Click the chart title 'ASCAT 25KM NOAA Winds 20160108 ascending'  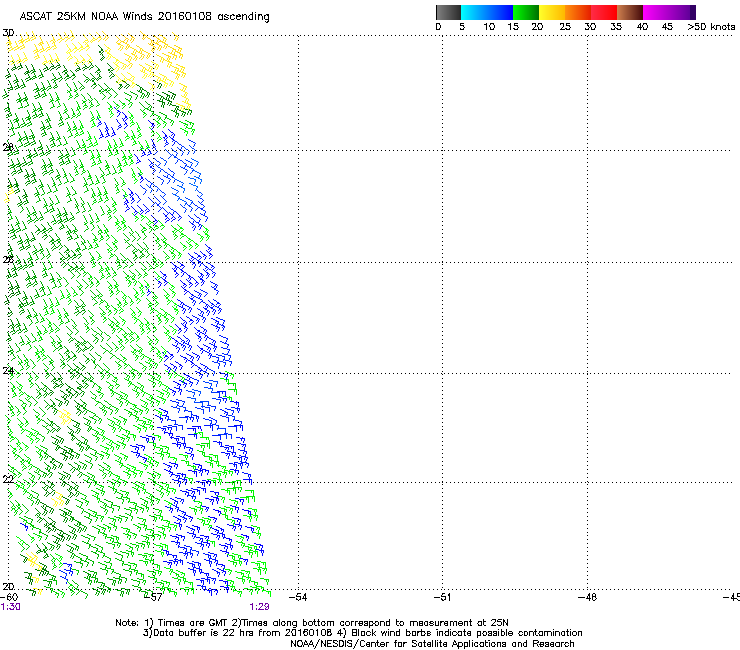pos(144,17)
